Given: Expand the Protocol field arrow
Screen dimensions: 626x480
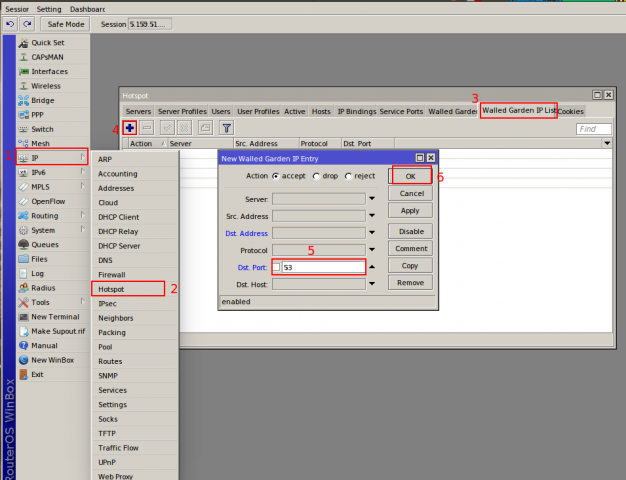Looking at the screenshot, I should (x=372, y=250).
